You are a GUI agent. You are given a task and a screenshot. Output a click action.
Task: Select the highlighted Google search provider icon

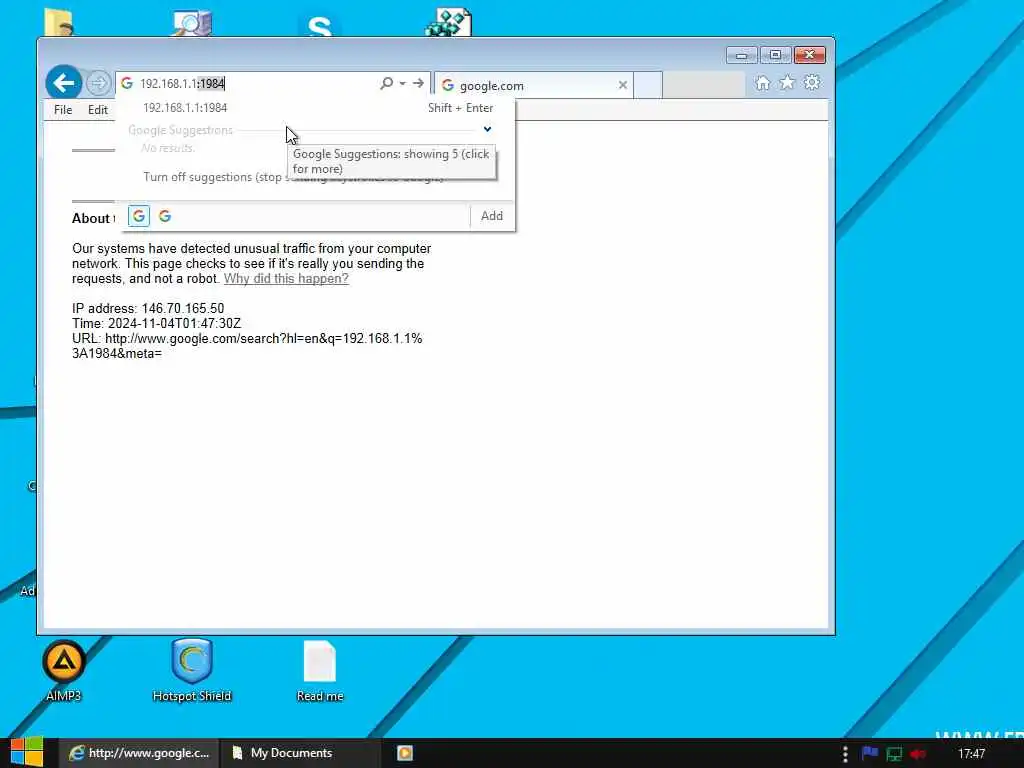138,216
